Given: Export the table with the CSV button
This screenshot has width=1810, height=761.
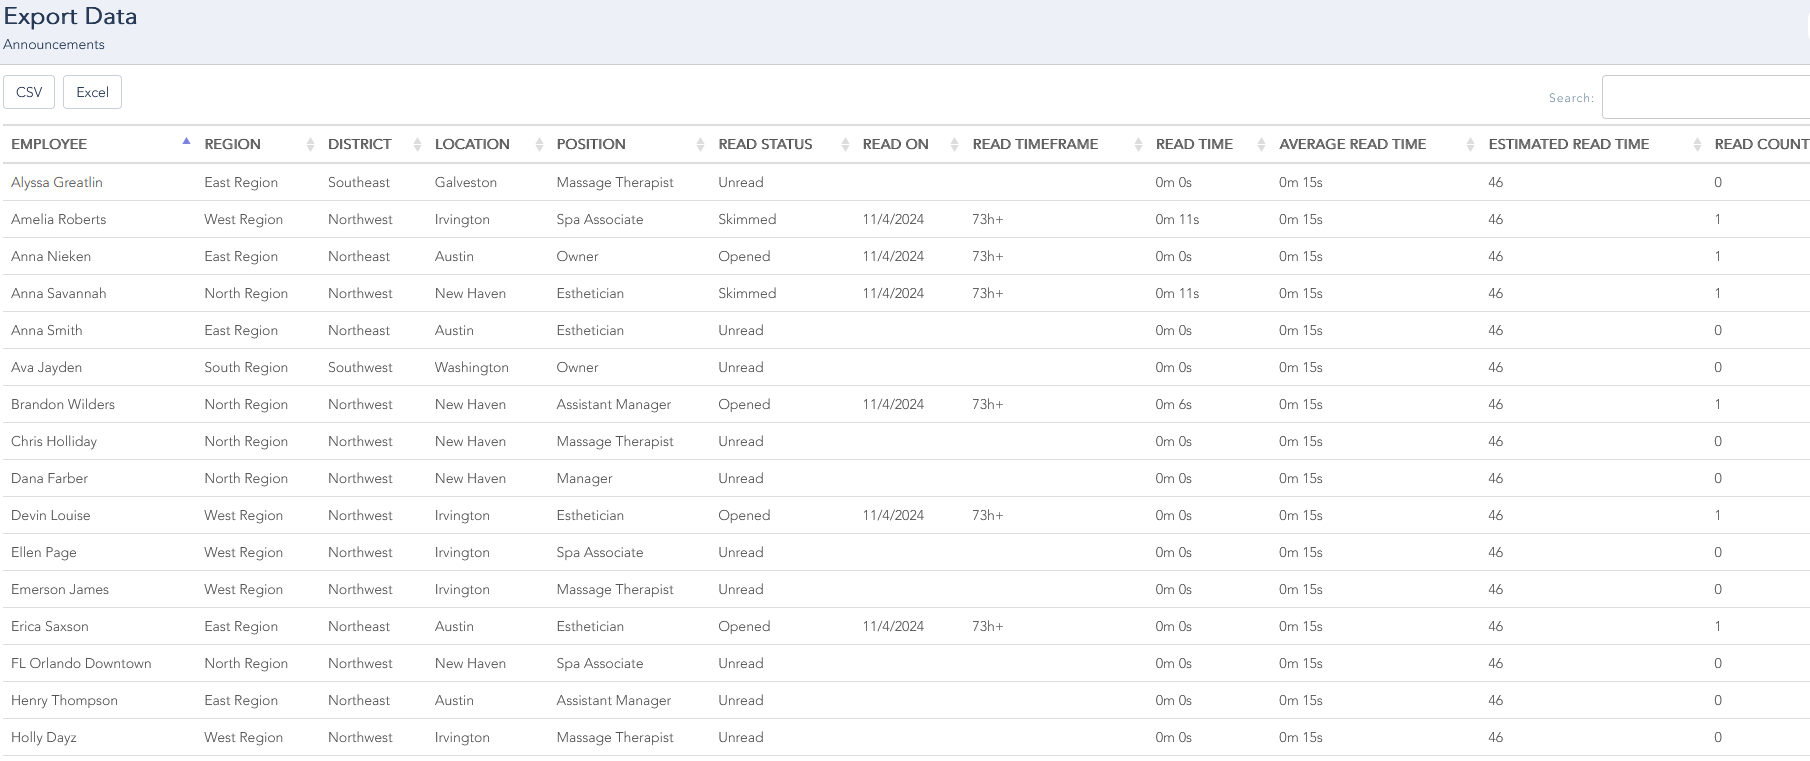Looking at the screenshot, I should tap(29, 92).
